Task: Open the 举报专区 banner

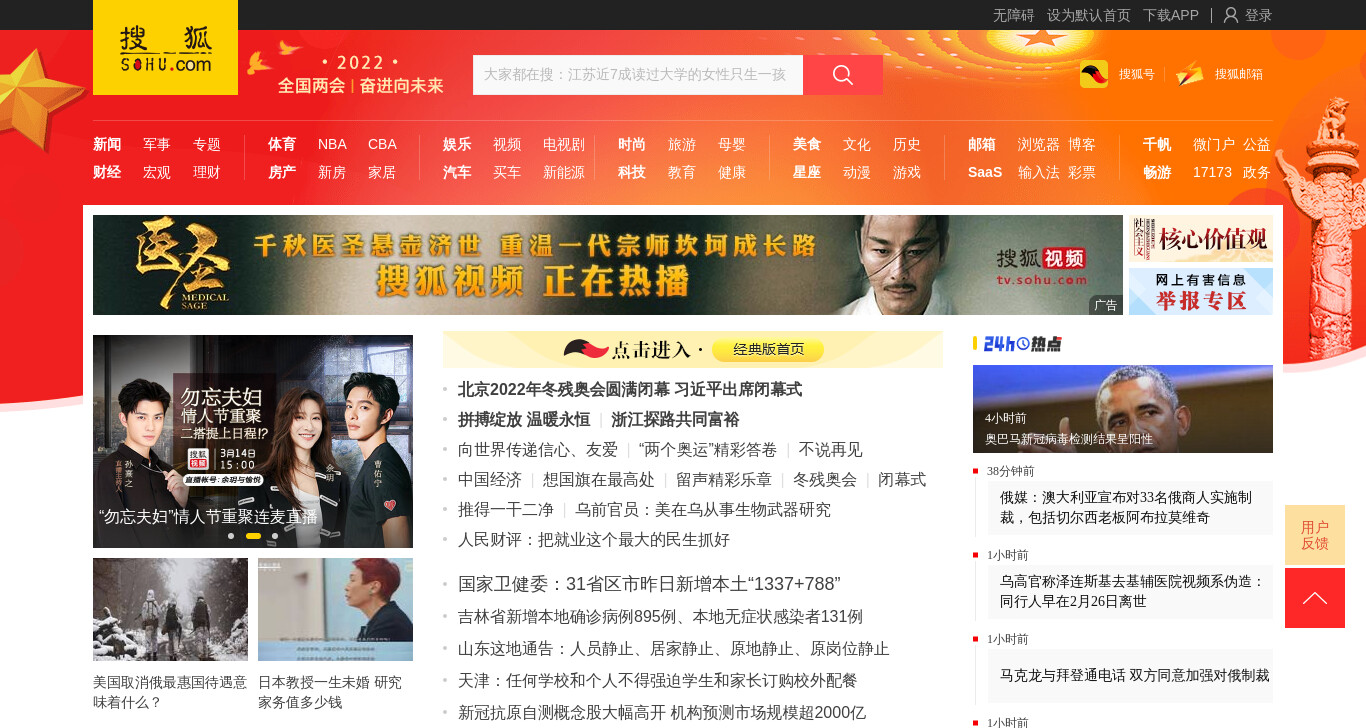Action: [1201, 291]
